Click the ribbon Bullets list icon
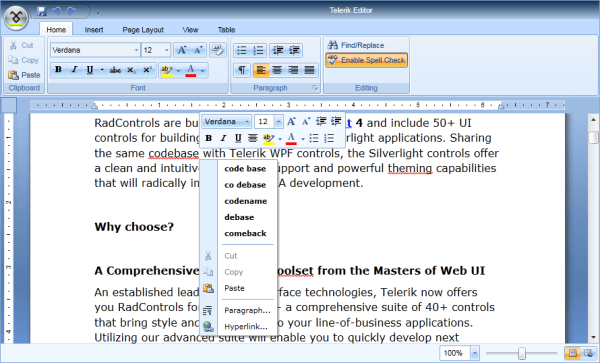The width and height of the screenshot is (600, 363). pos(242,50)
